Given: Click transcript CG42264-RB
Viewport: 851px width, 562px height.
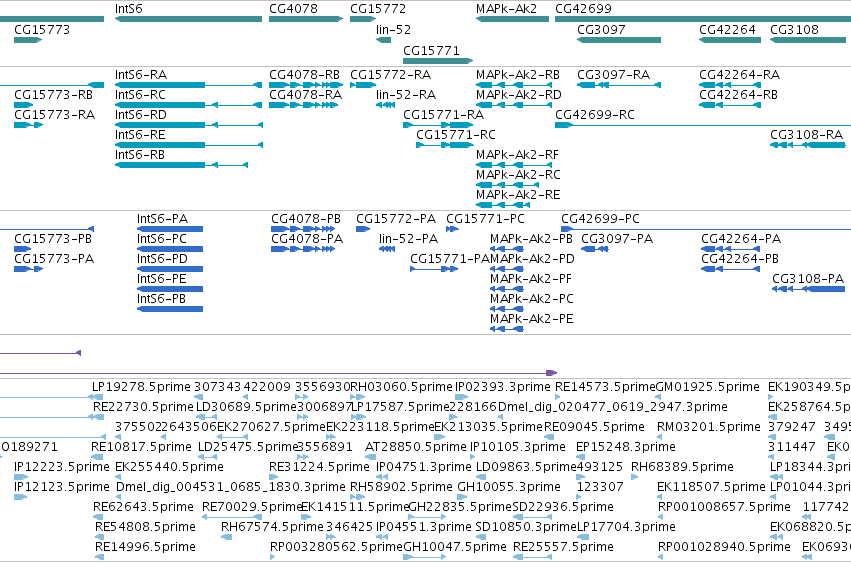Looking at the screenshot, I should 729,105.
